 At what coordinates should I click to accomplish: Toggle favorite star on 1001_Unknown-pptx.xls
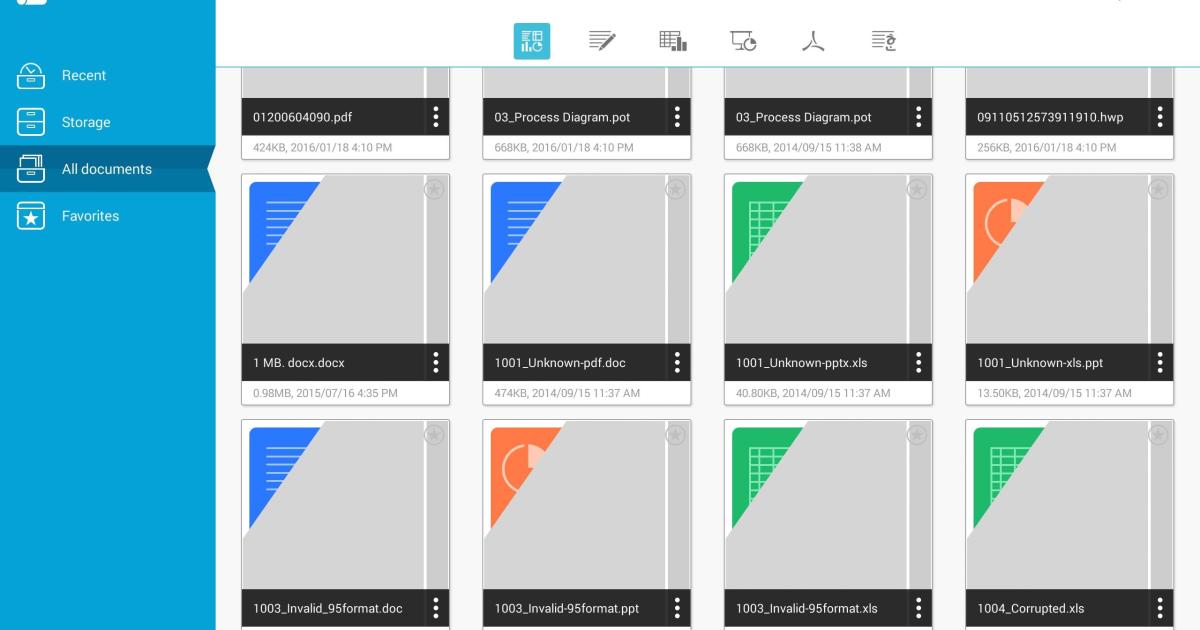click(917, 189)
